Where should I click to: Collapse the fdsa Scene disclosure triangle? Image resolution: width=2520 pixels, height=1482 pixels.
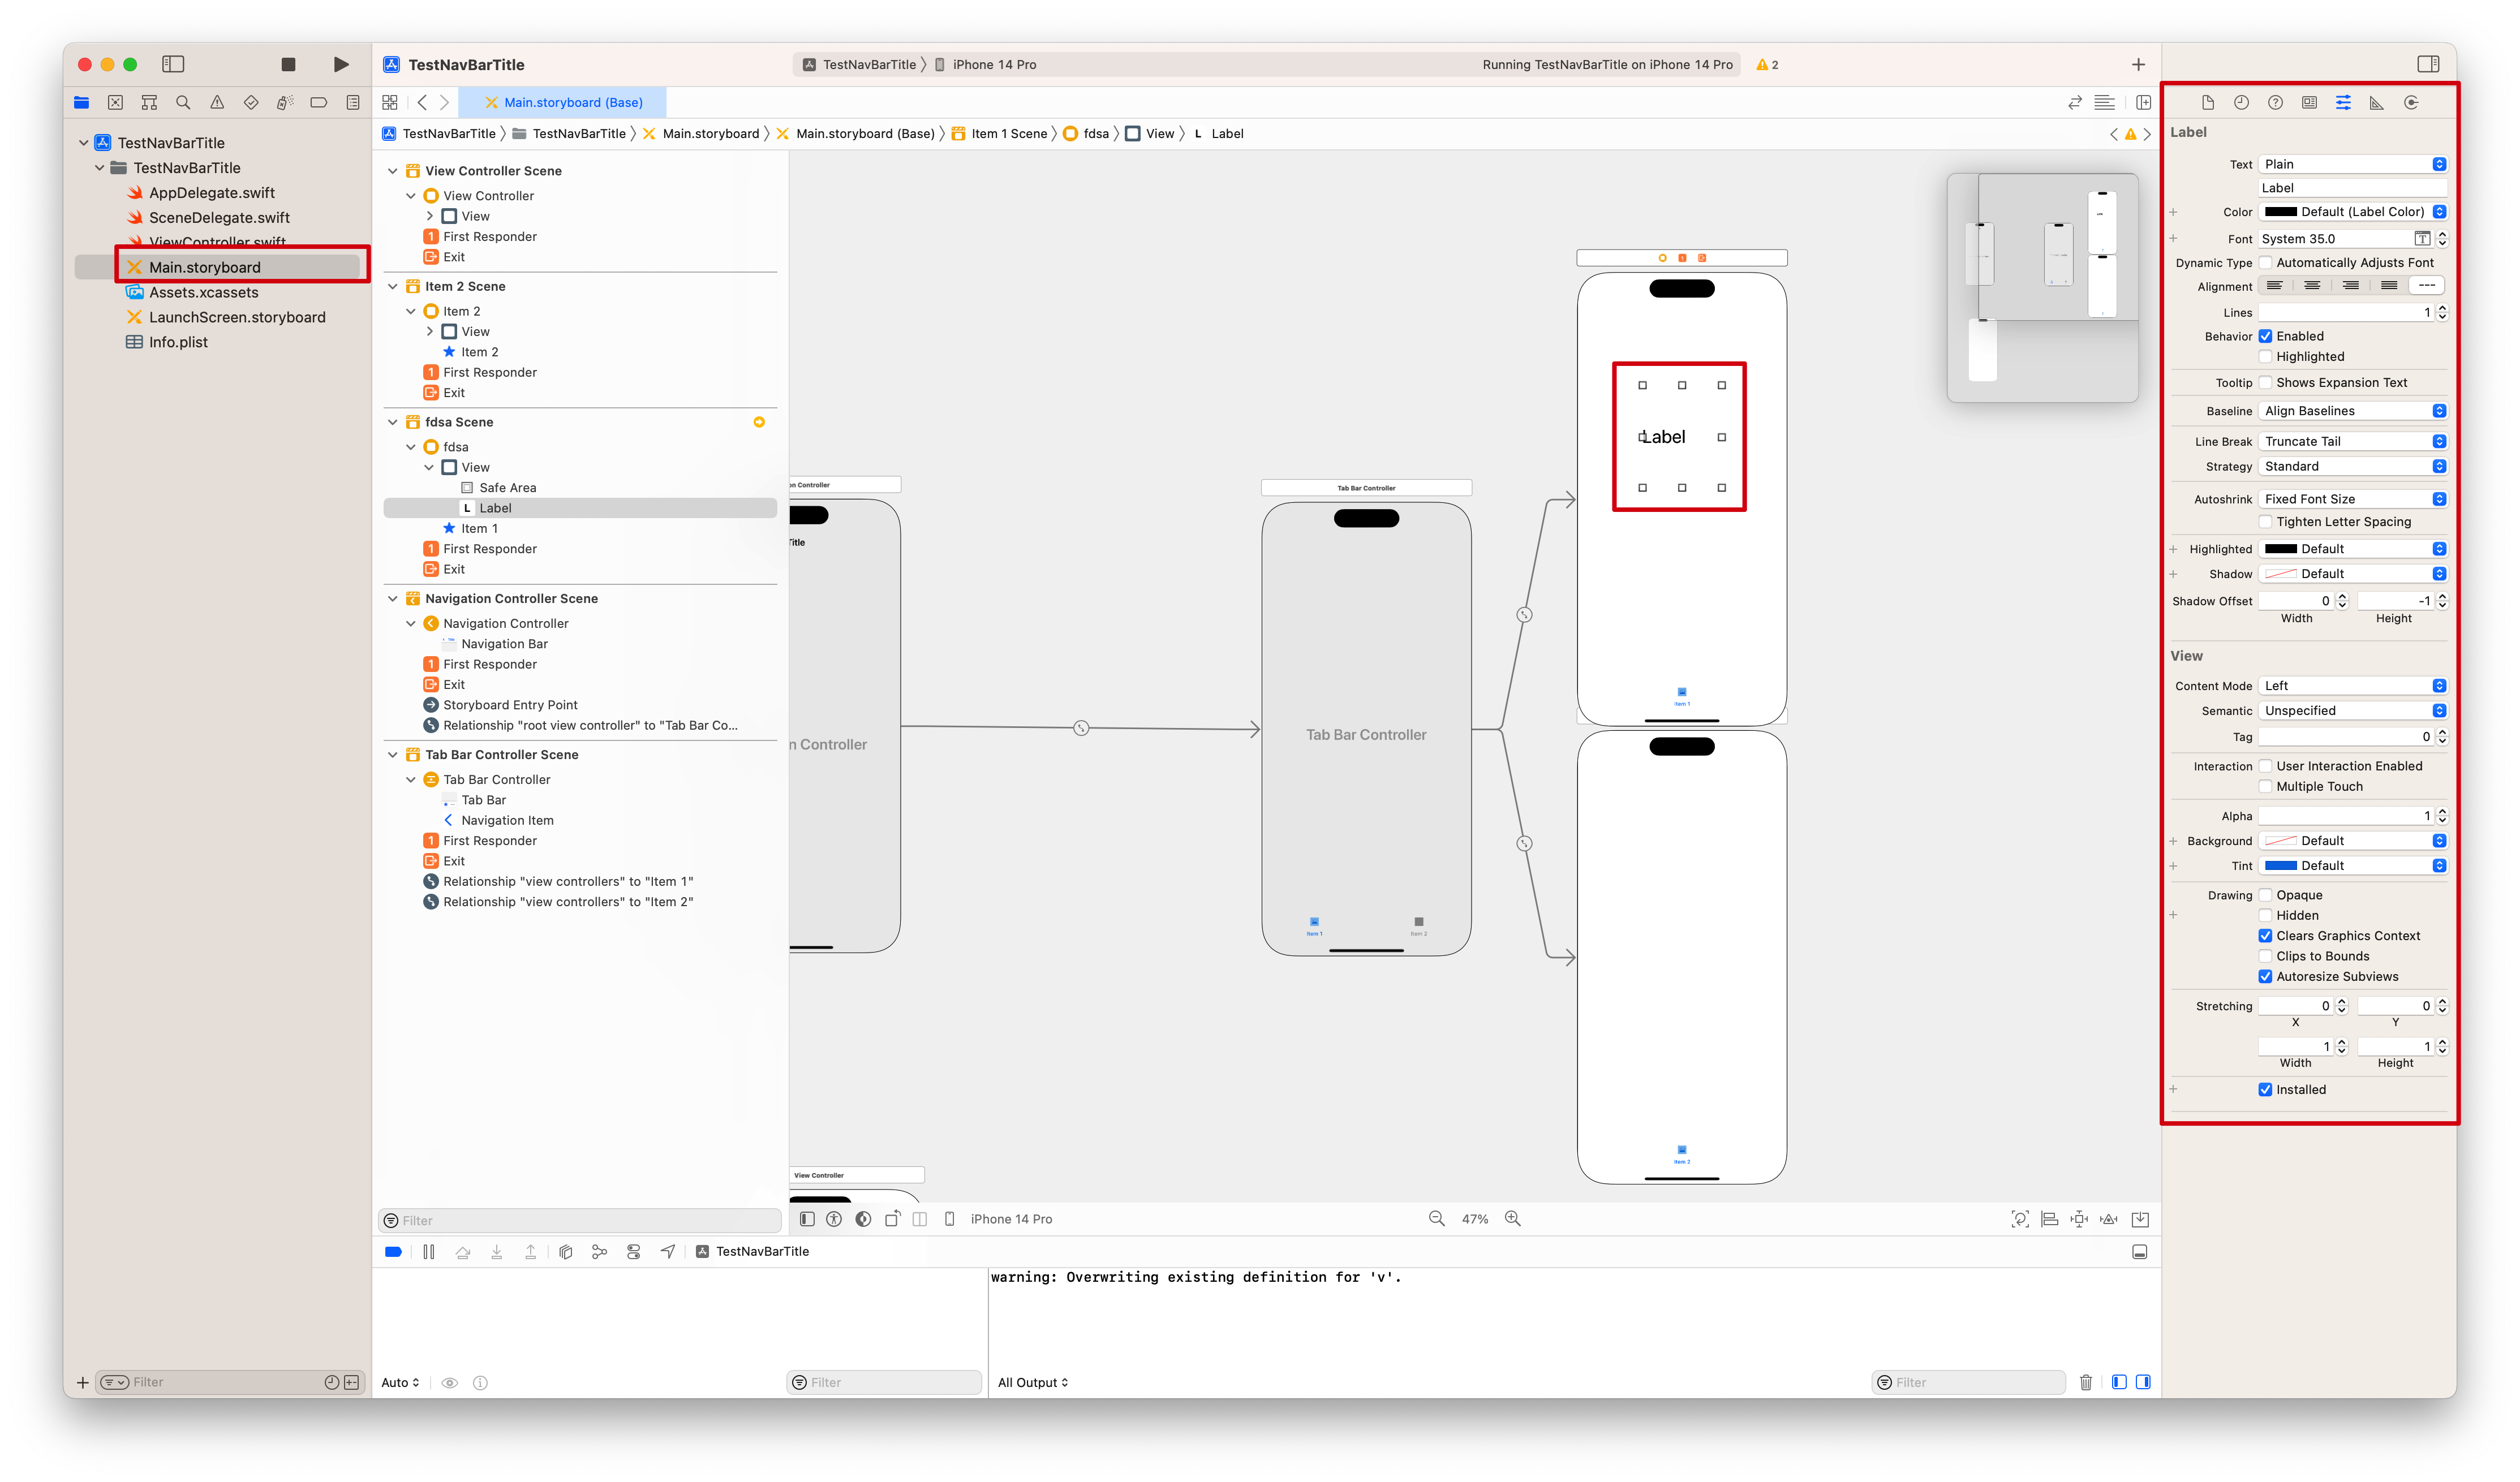[x=392, y=422]
